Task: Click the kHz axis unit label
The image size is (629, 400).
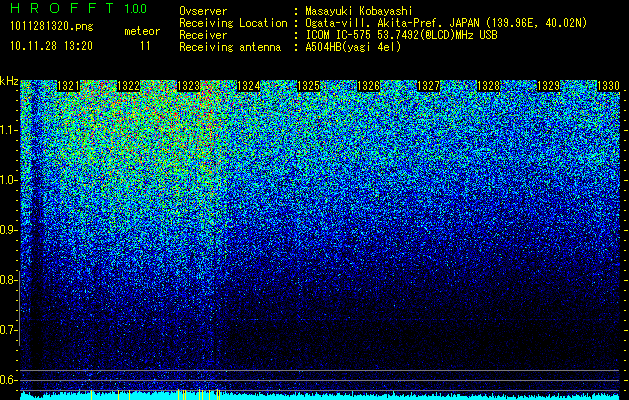Action: tap(9, 81)
